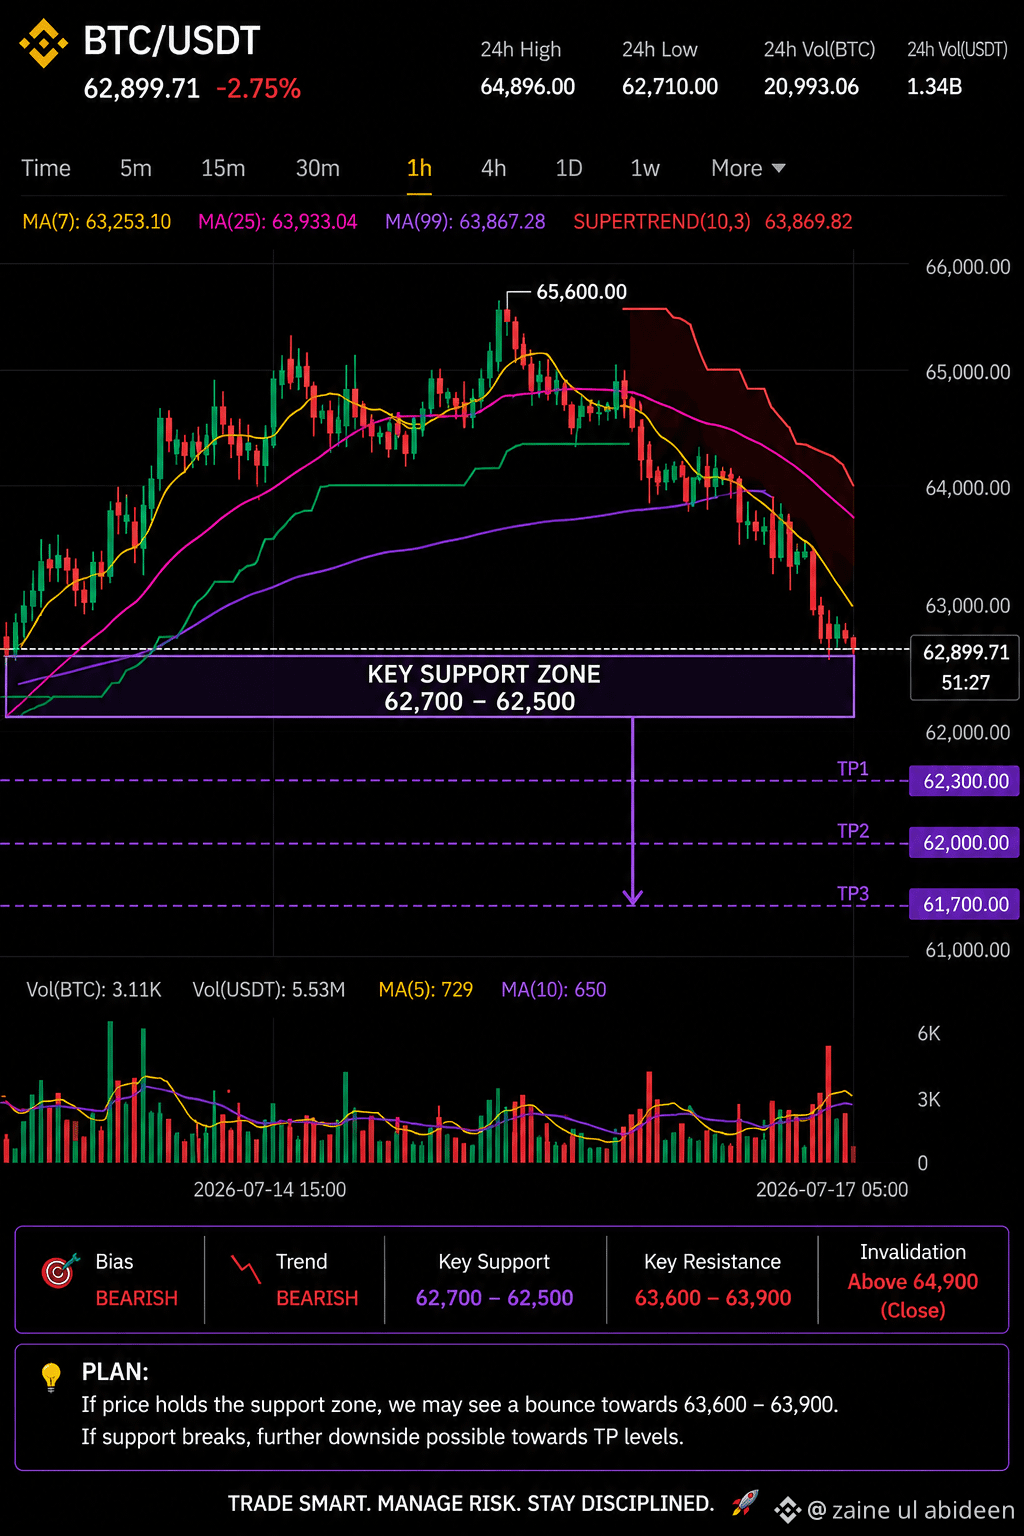The width and height of the screenshot is (1024, 1536).
Task: Select the 1h interval tab
Action: point(420,168)
